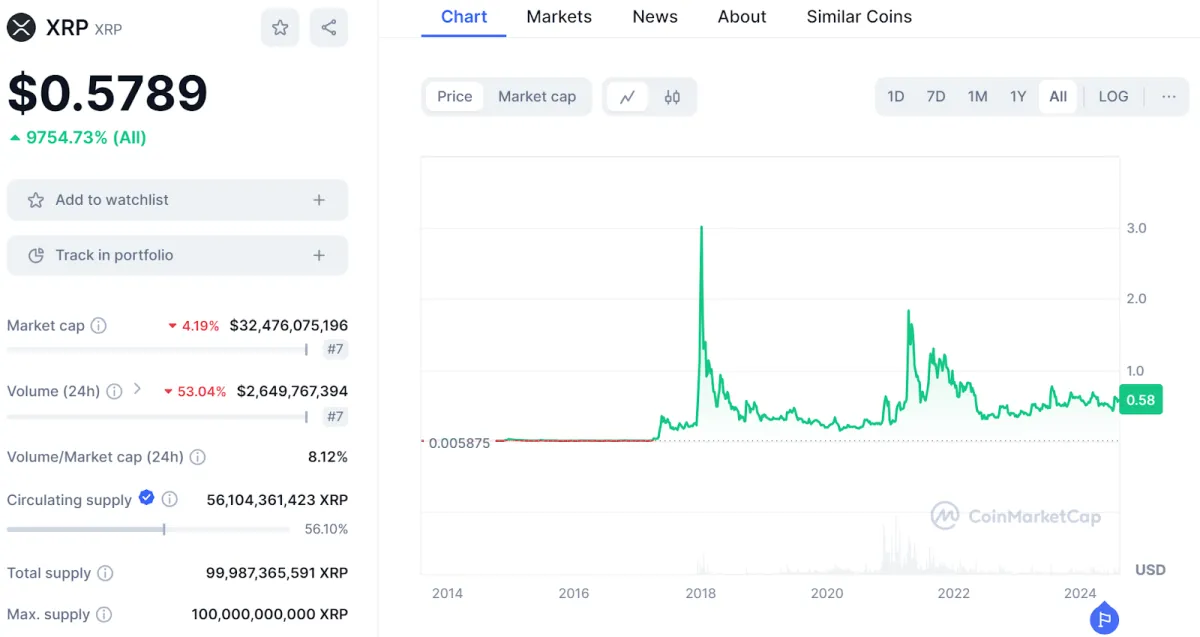Viewport: 1200px width, 637px height.
Task: Click market cap value $32,476,075,196
Action: tap(289, 326)
